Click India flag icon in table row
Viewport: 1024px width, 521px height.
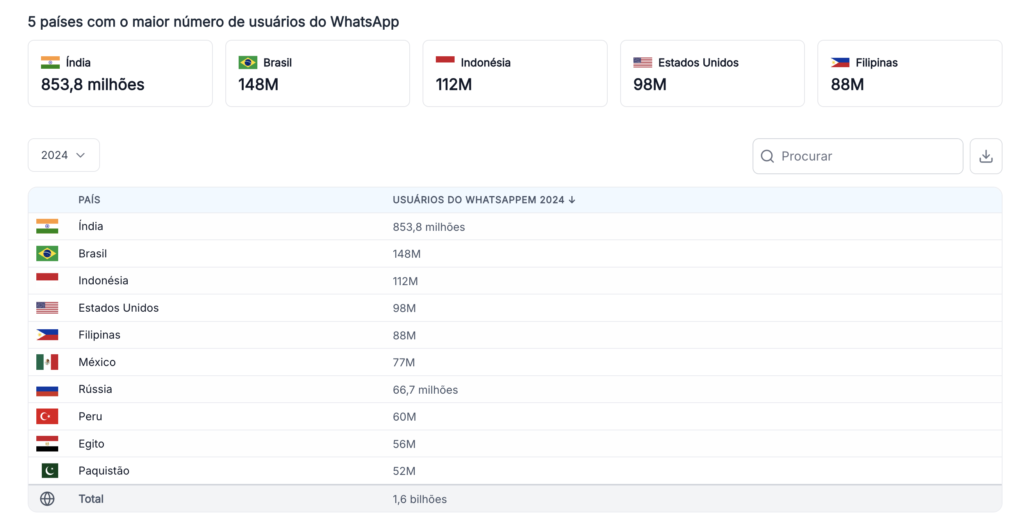47,226
